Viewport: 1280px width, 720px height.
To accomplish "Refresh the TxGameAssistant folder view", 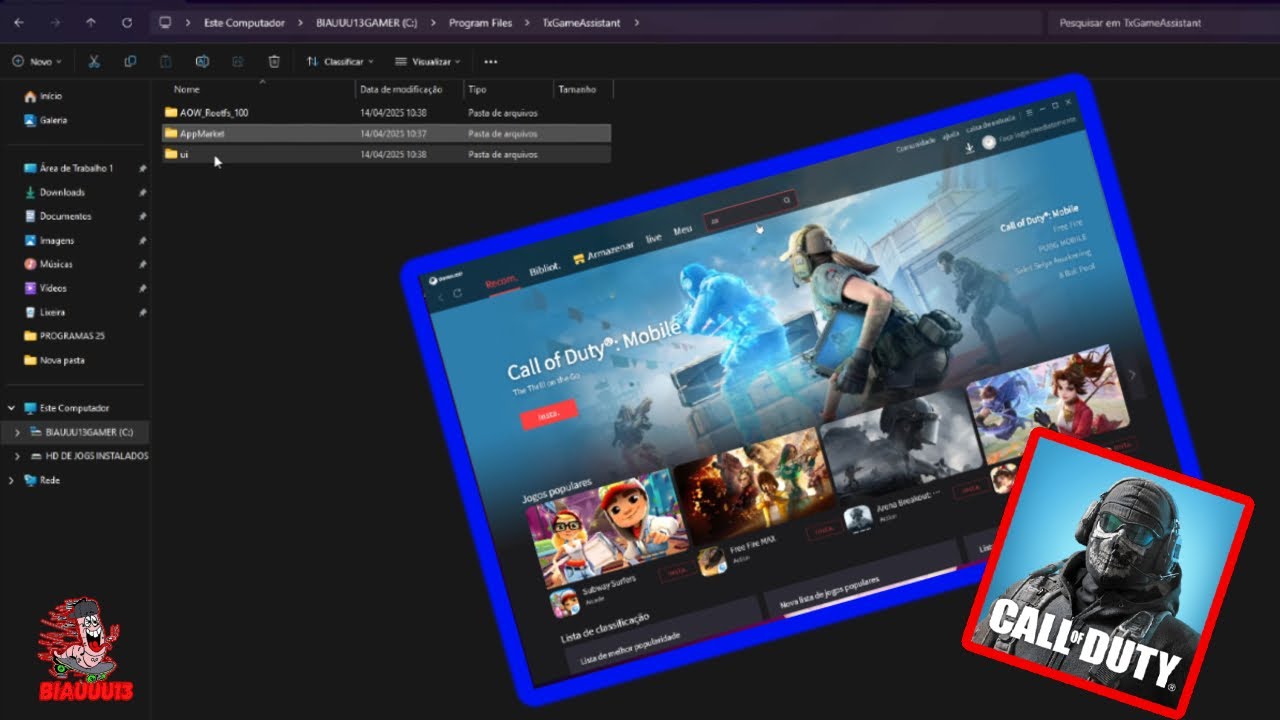I will pyautogui.click(x=126, y=22).
